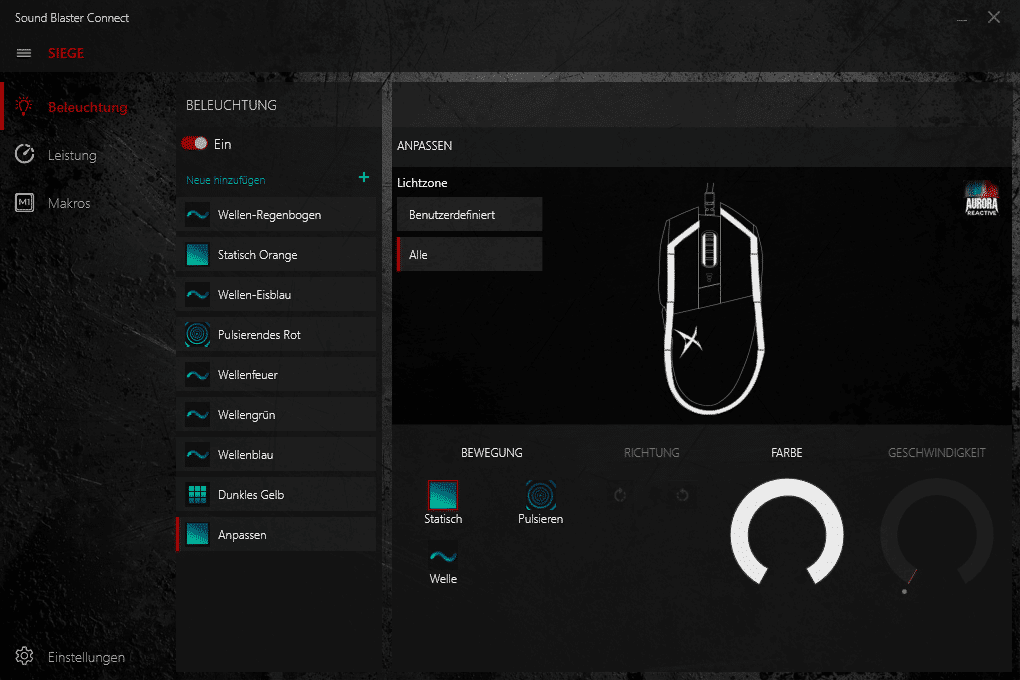
Task: Select the Pulsieren motion icon
Action: click(540, 495)
